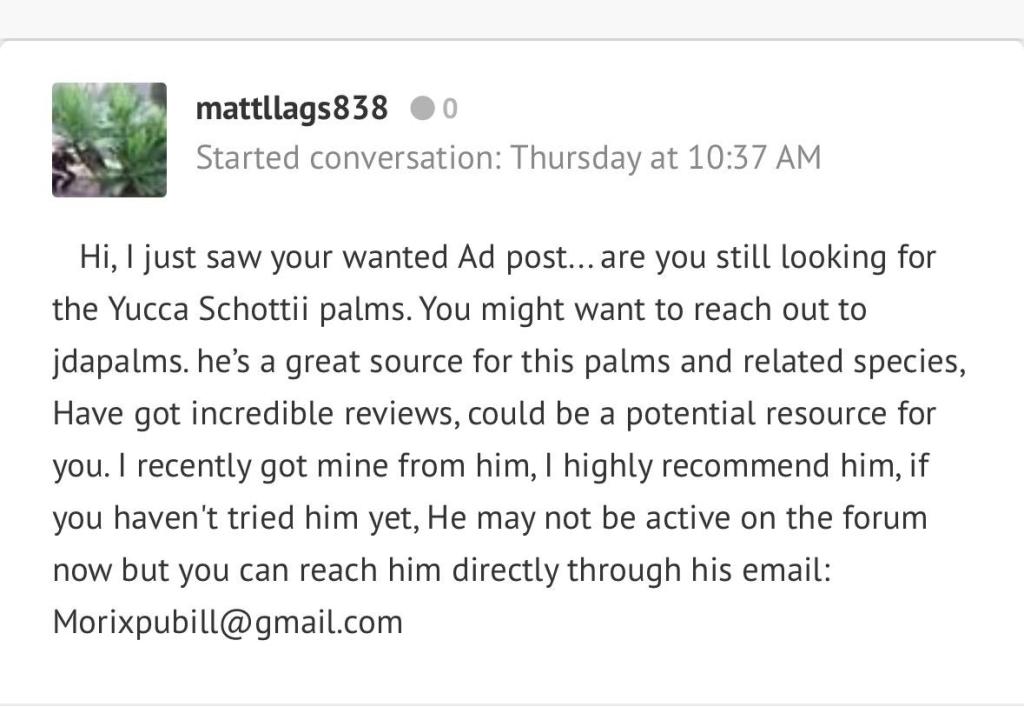Open mattllags838's avatar thumbnail
Screen dimensions: 1024x707
(109, 140)
